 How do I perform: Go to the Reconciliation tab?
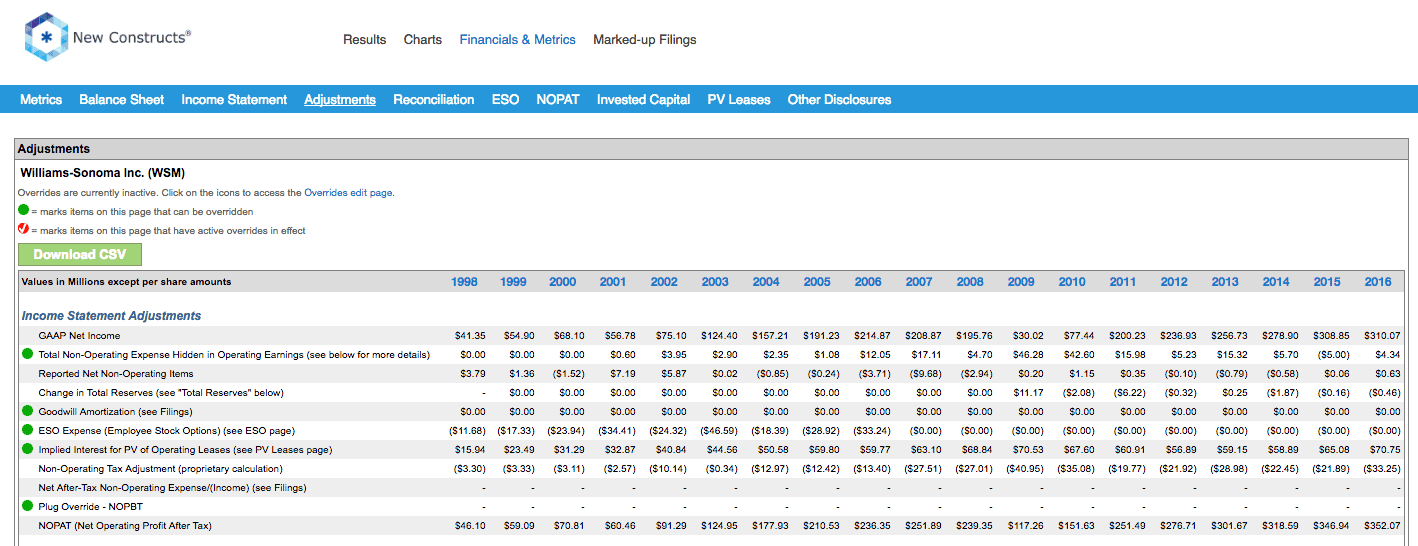434,99
